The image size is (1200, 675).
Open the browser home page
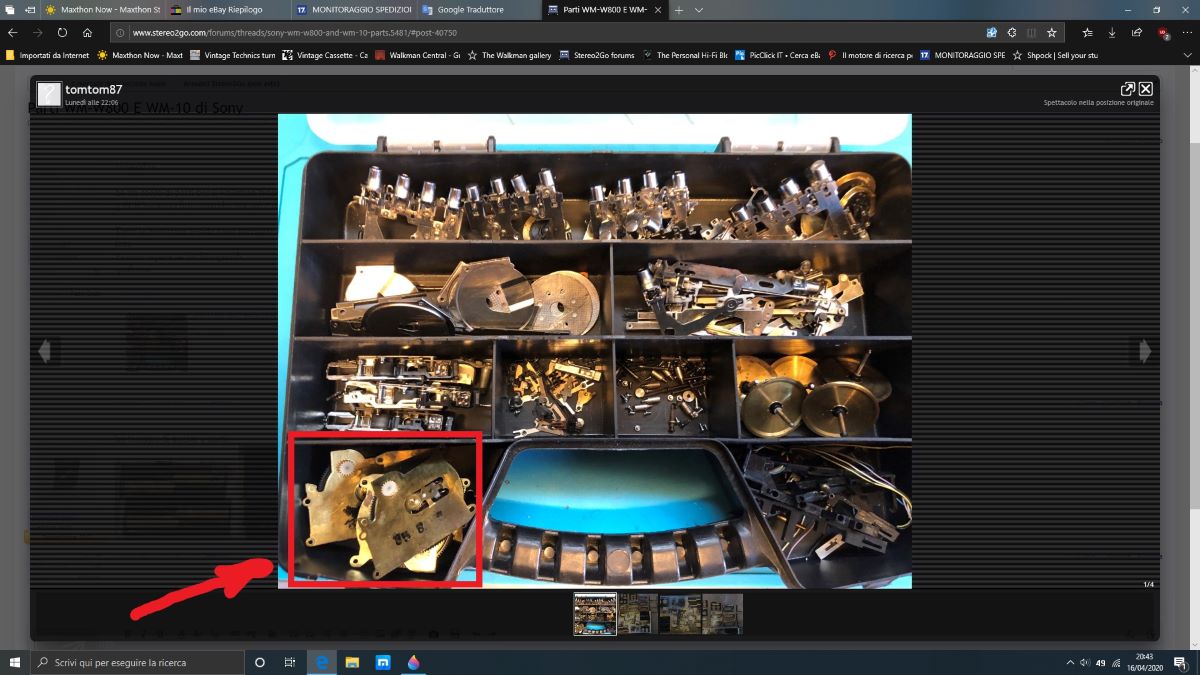(88, 32)
